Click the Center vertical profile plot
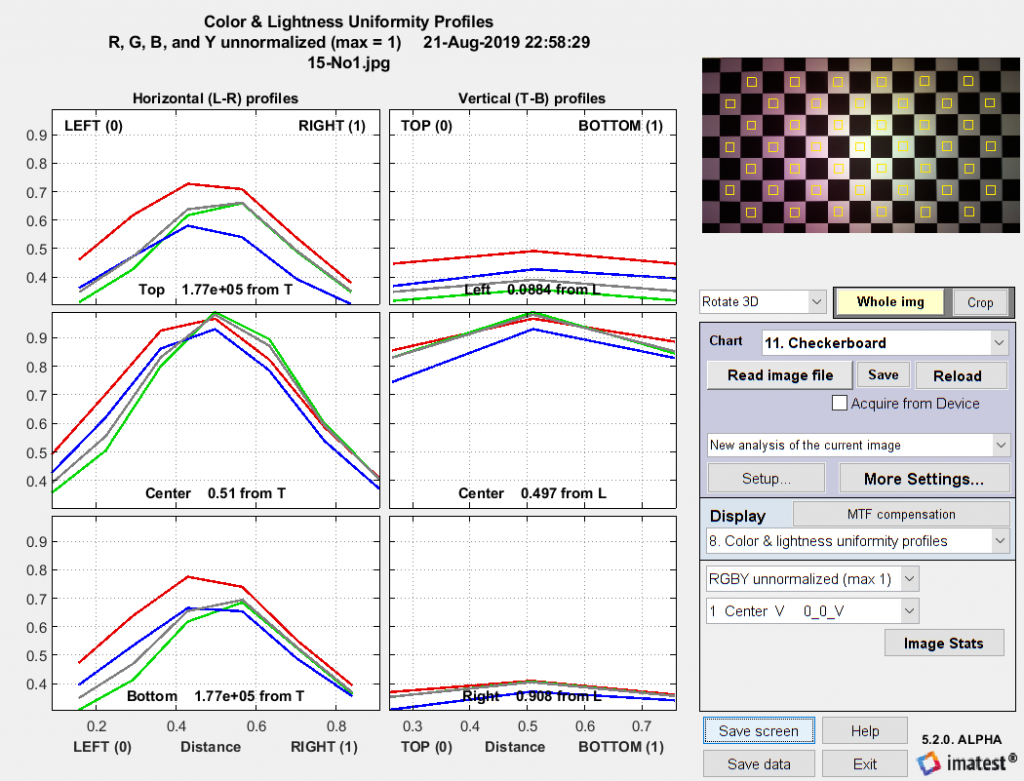This screenshot has width=1024, height=781. point(533,410)
